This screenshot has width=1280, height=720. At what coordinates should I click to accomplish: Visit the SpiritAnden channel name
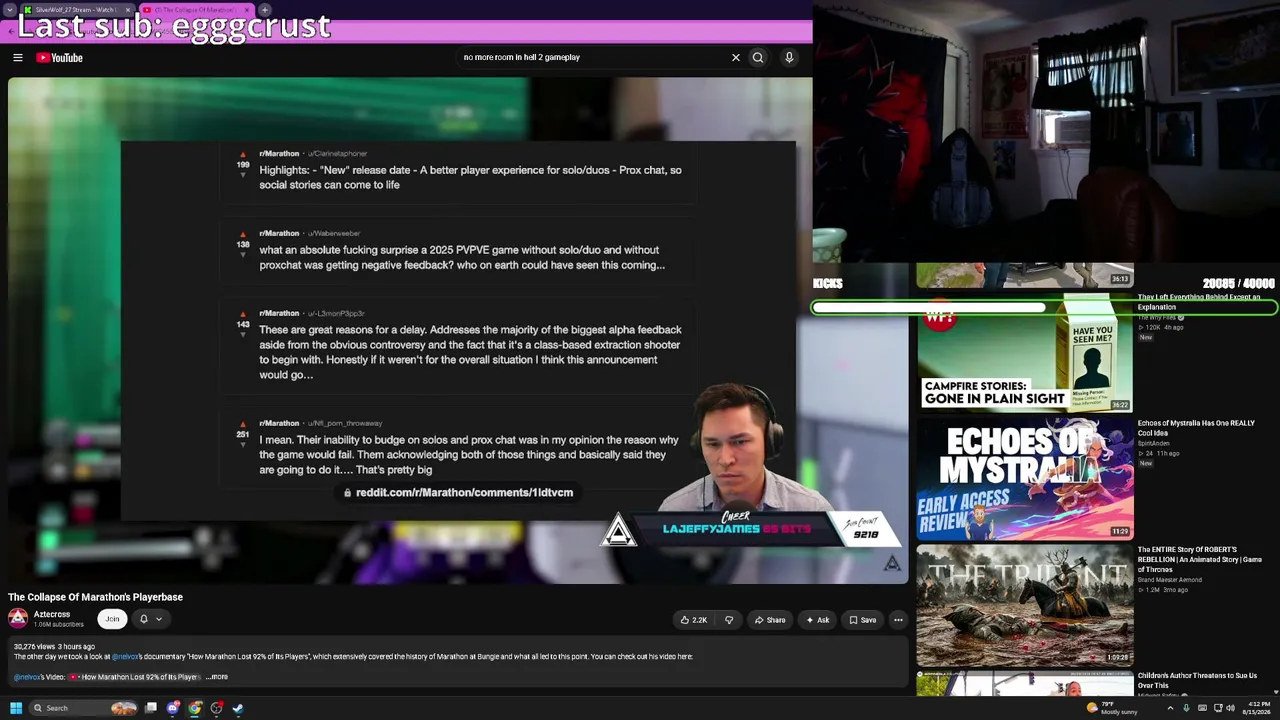pyautogui.click(x=1153, y=443)
